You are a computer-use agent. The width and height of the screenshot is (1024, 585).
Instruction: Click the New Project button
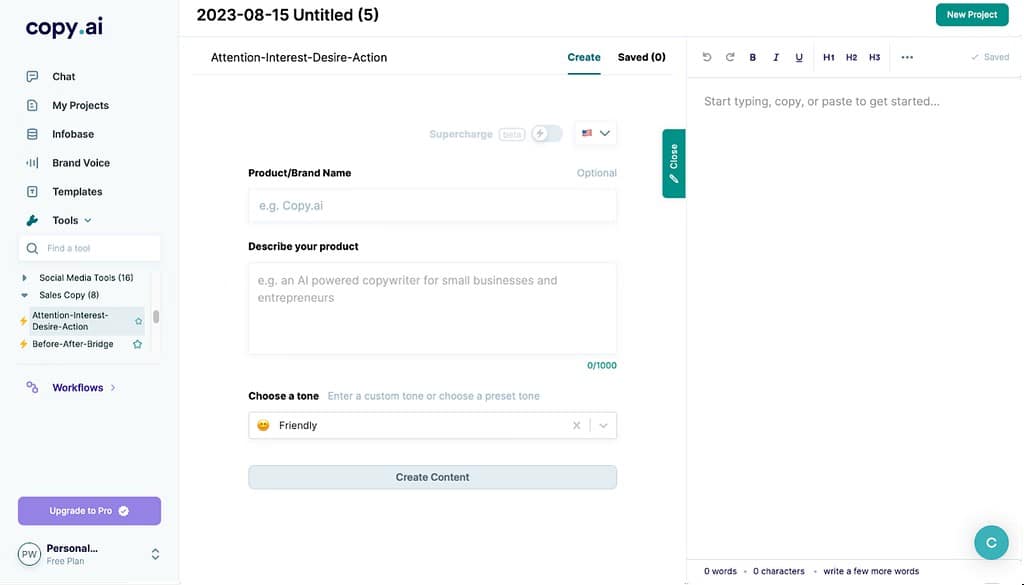pos(971,15)
